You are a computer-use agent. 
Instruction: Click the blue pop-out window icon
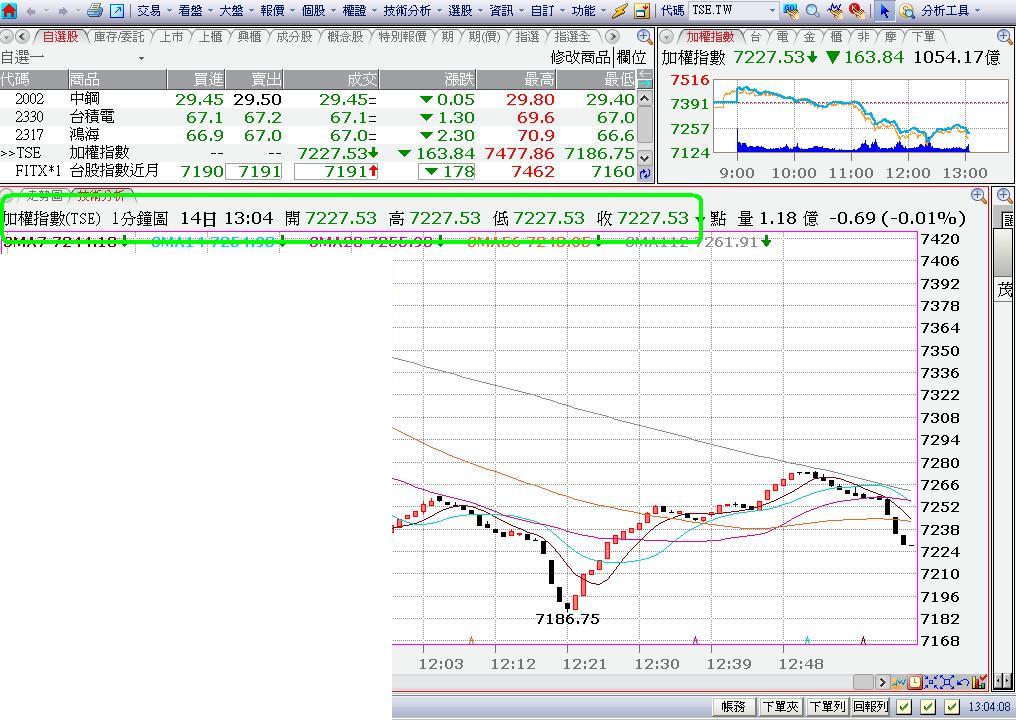(117, 10)
